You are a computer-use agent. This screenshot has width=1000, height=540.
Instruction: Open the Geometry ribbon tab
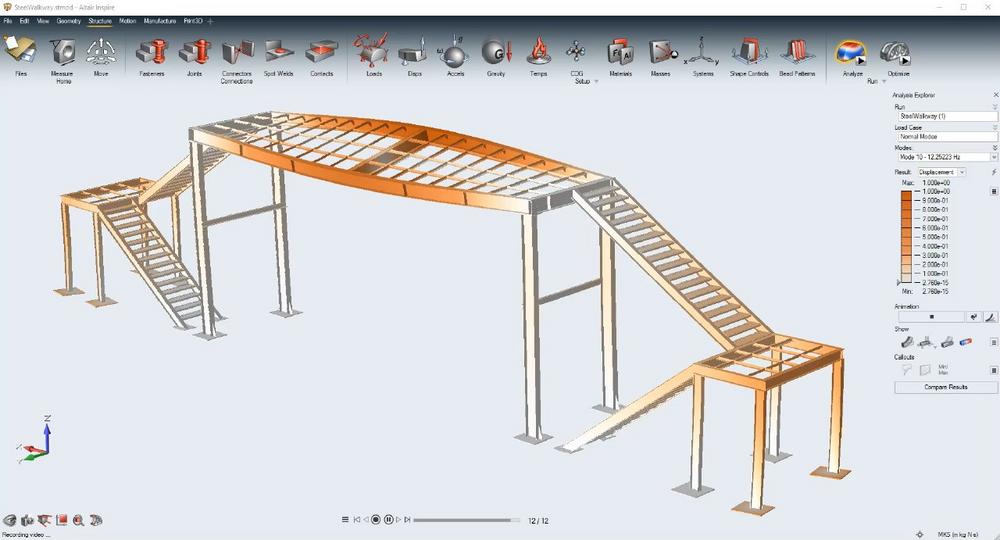pos(69,20)
